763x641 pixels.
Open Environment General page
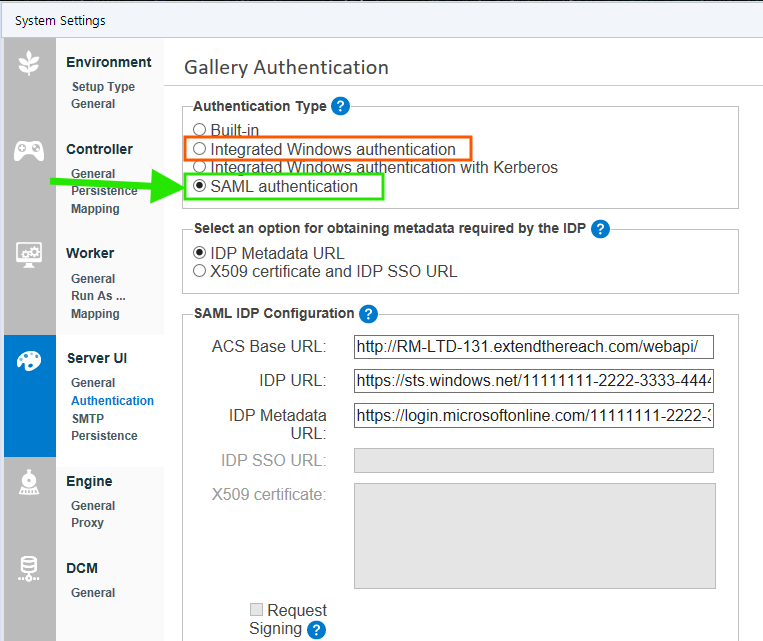[93, 104]
